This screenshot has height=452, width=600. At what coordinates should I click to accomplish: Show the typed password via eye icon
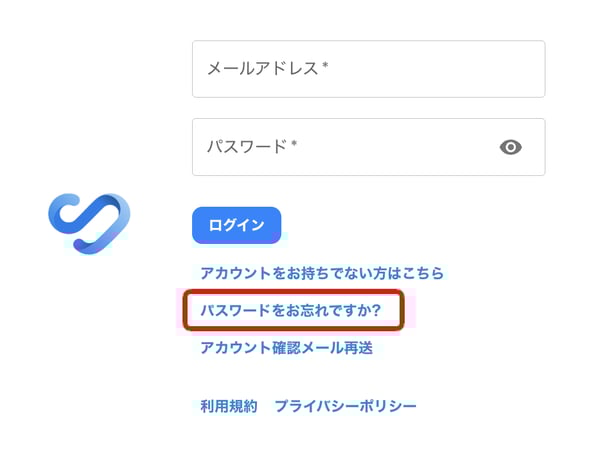pyautogui.click(x=510, y=147)
